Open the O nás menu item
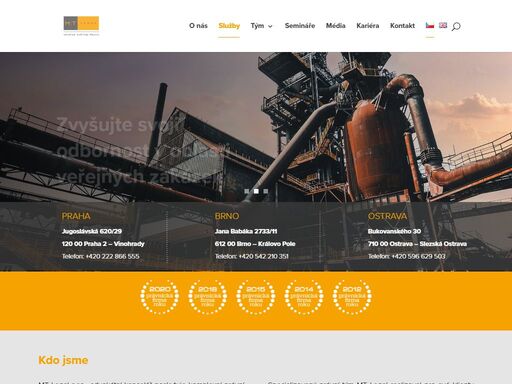Image resolution: width=512 pixels, height=384 pixels. [x=198, y=26]
